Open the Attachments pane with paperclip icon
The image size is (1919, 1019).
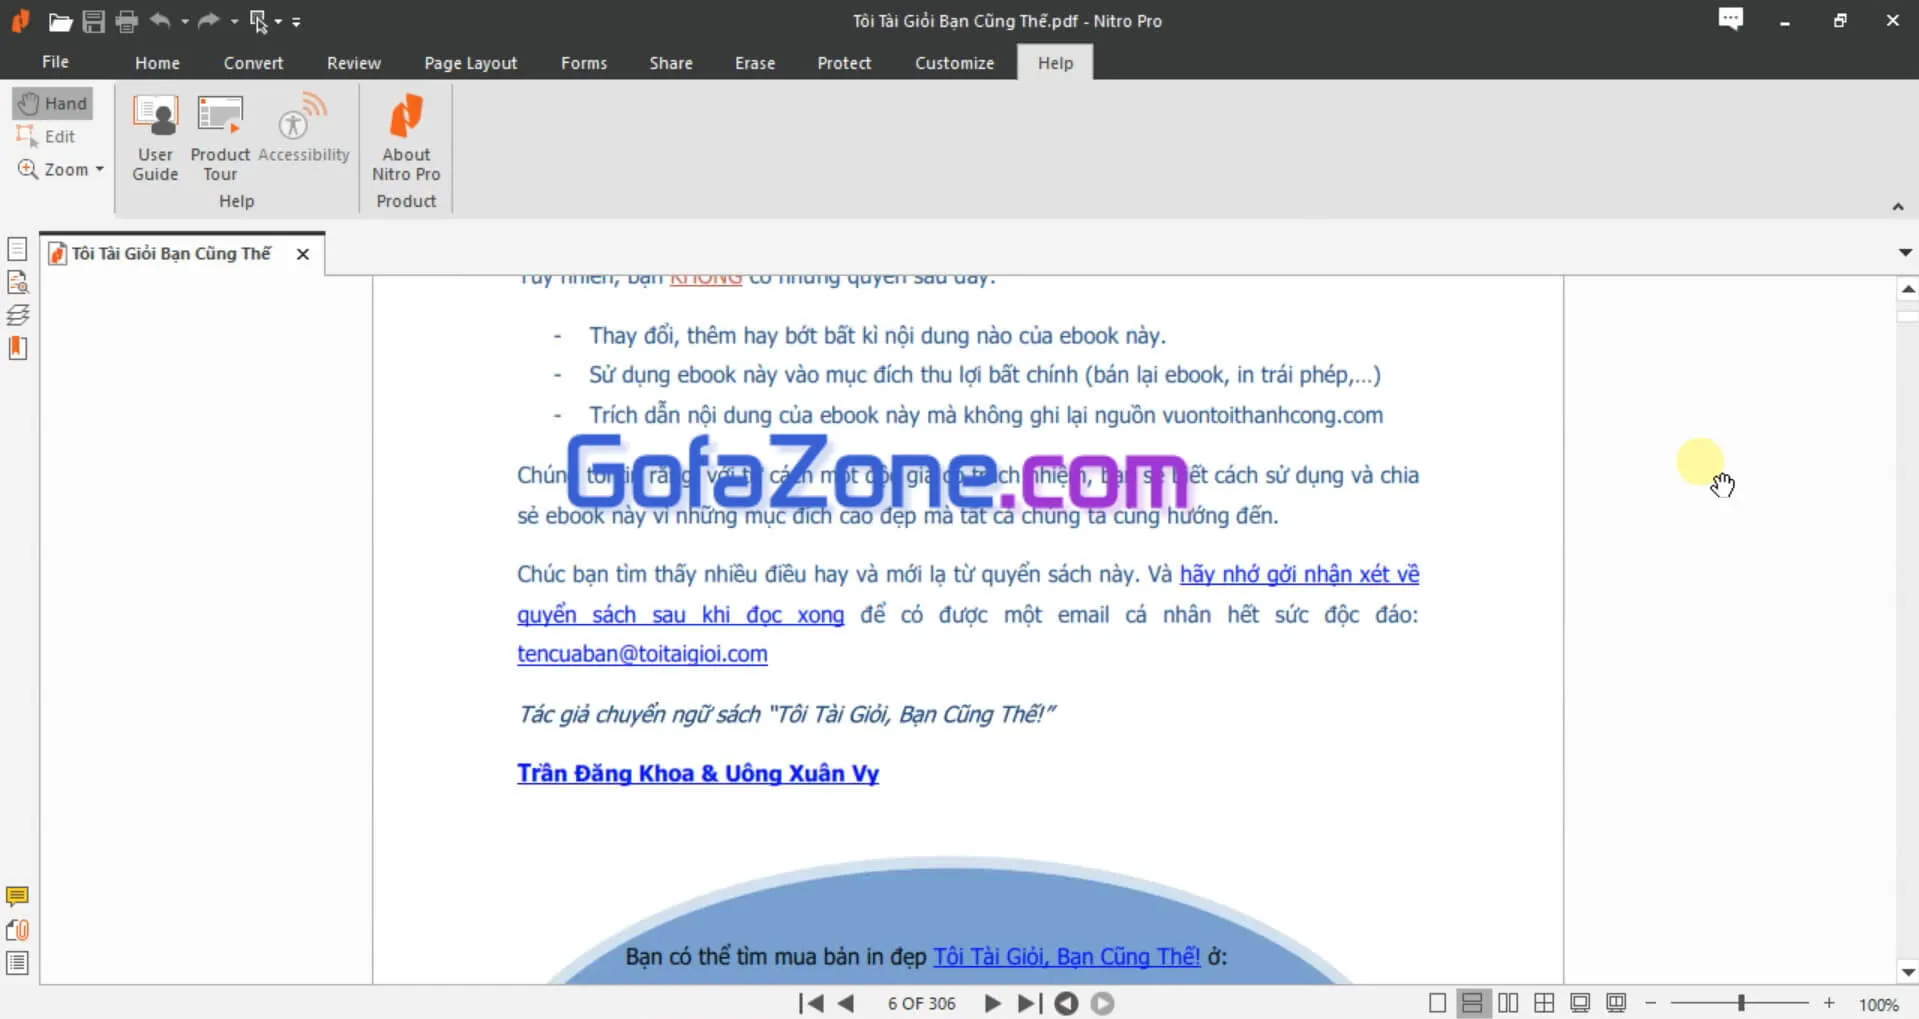pos(17,930)
